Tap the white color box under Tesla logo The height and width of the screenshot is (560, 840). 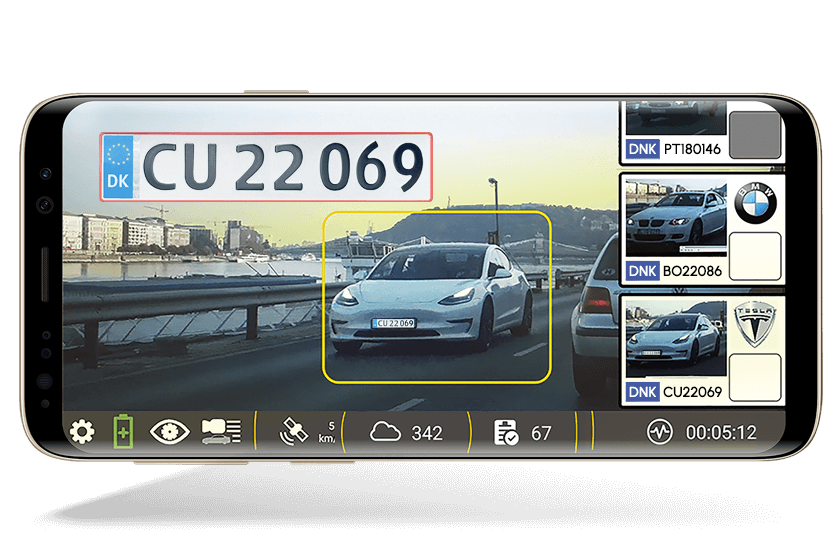(x=755, y=377)
